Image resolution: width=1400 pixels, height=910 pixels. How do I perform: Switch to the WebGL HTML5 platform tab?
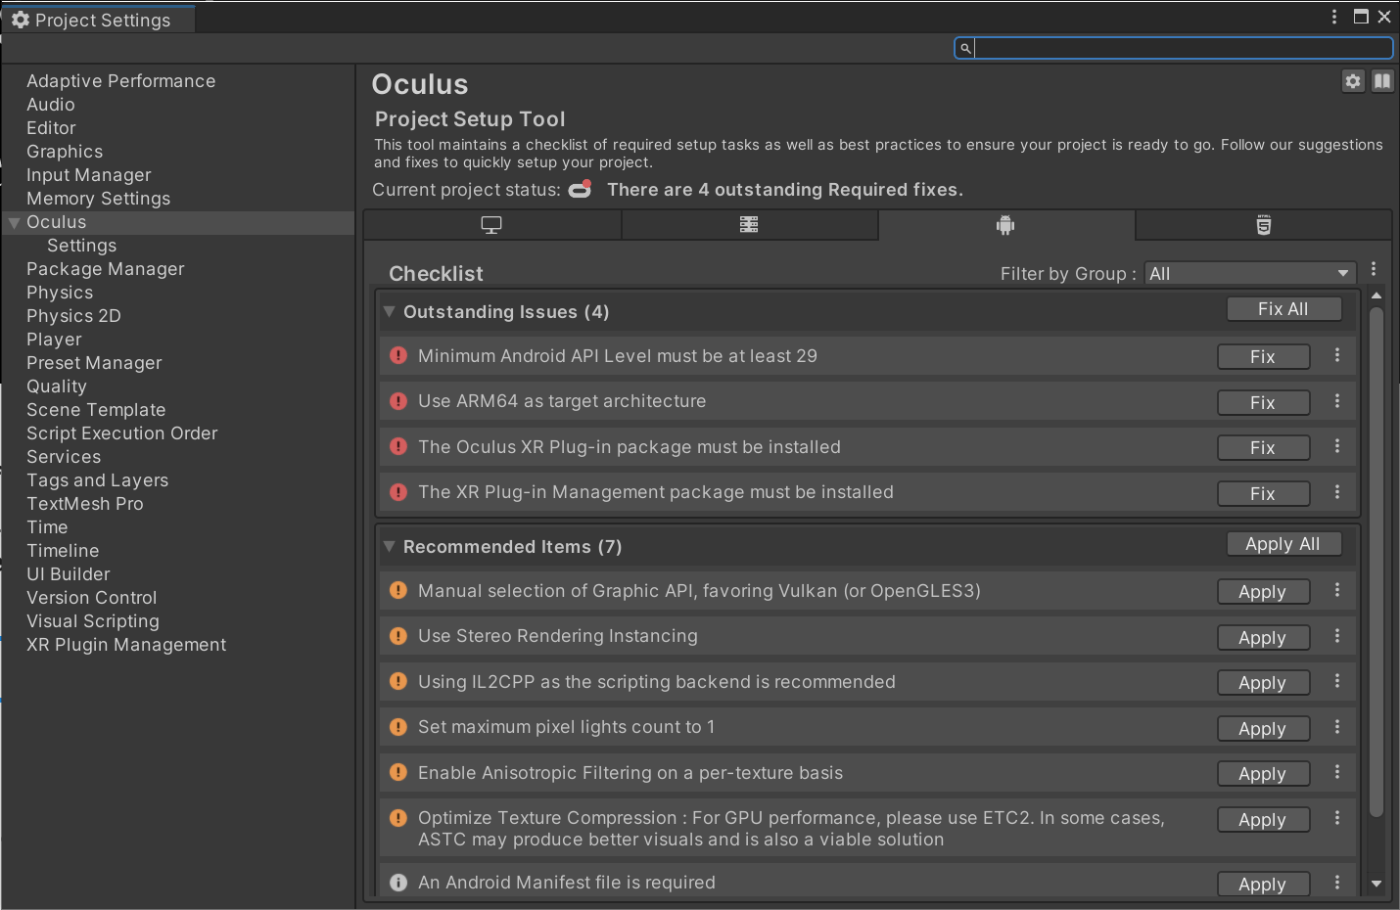1263,225
